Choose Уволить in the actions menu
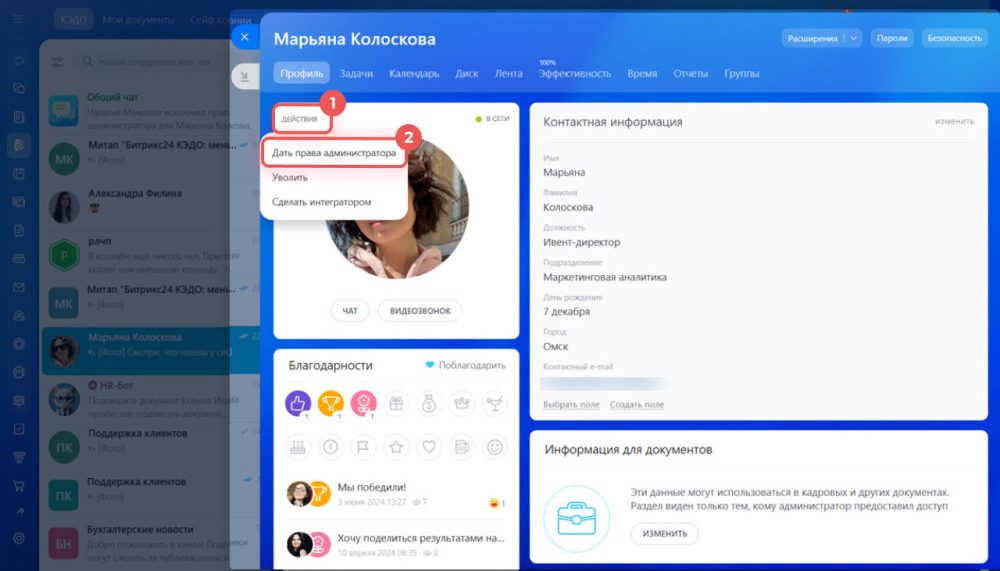 pos(290,177)
